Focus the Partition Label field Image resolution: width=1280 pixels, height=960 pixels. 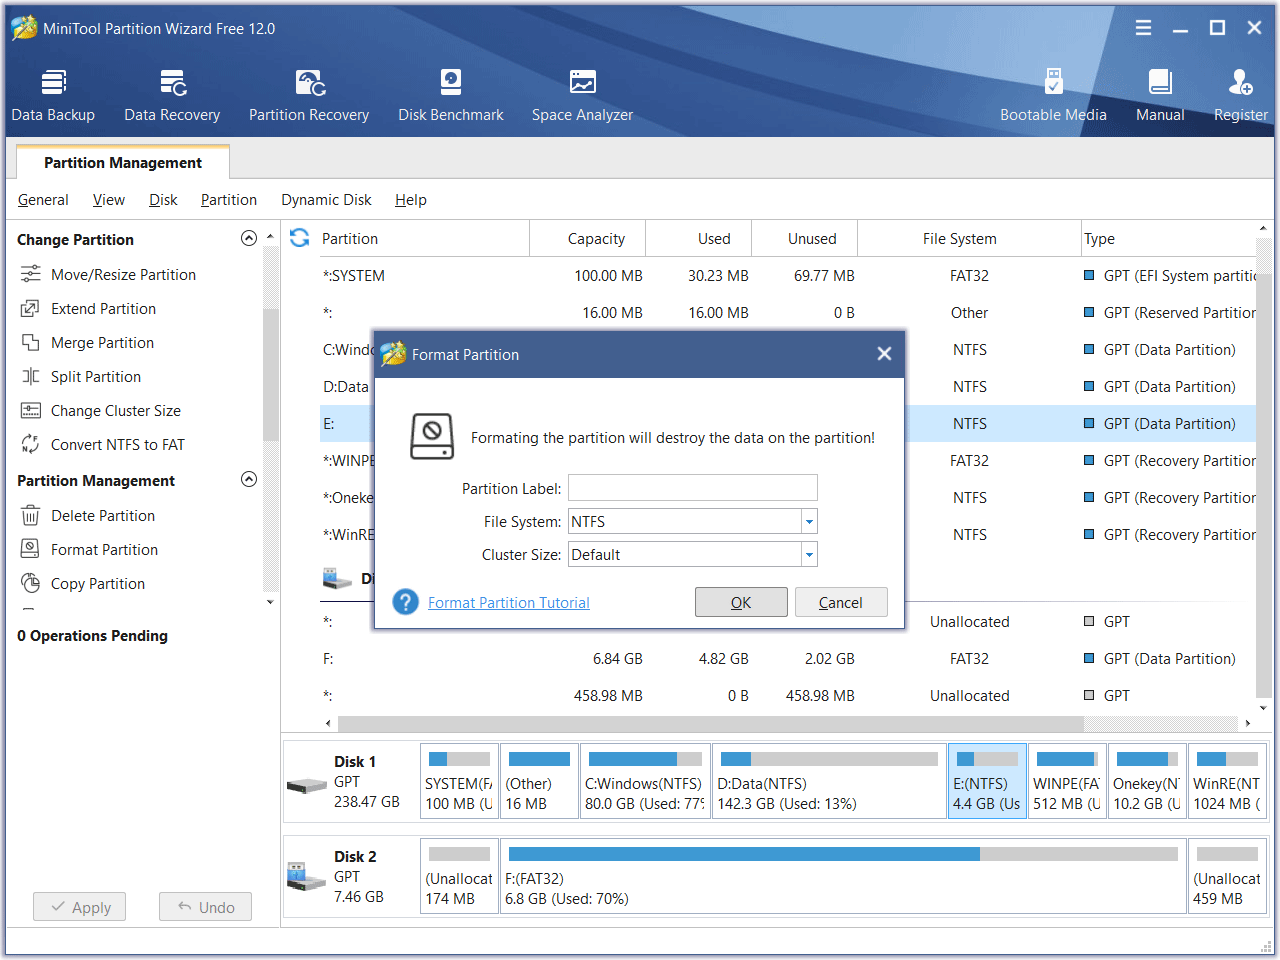(x=693, y=488)
